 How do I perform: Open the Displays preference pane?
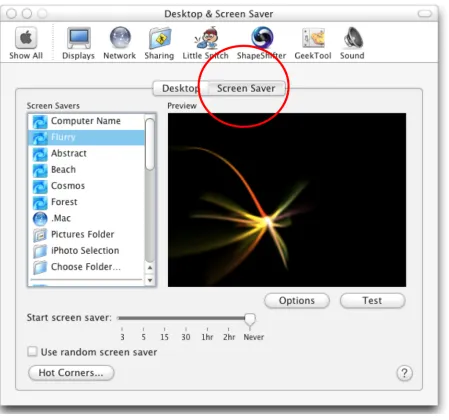78,44
